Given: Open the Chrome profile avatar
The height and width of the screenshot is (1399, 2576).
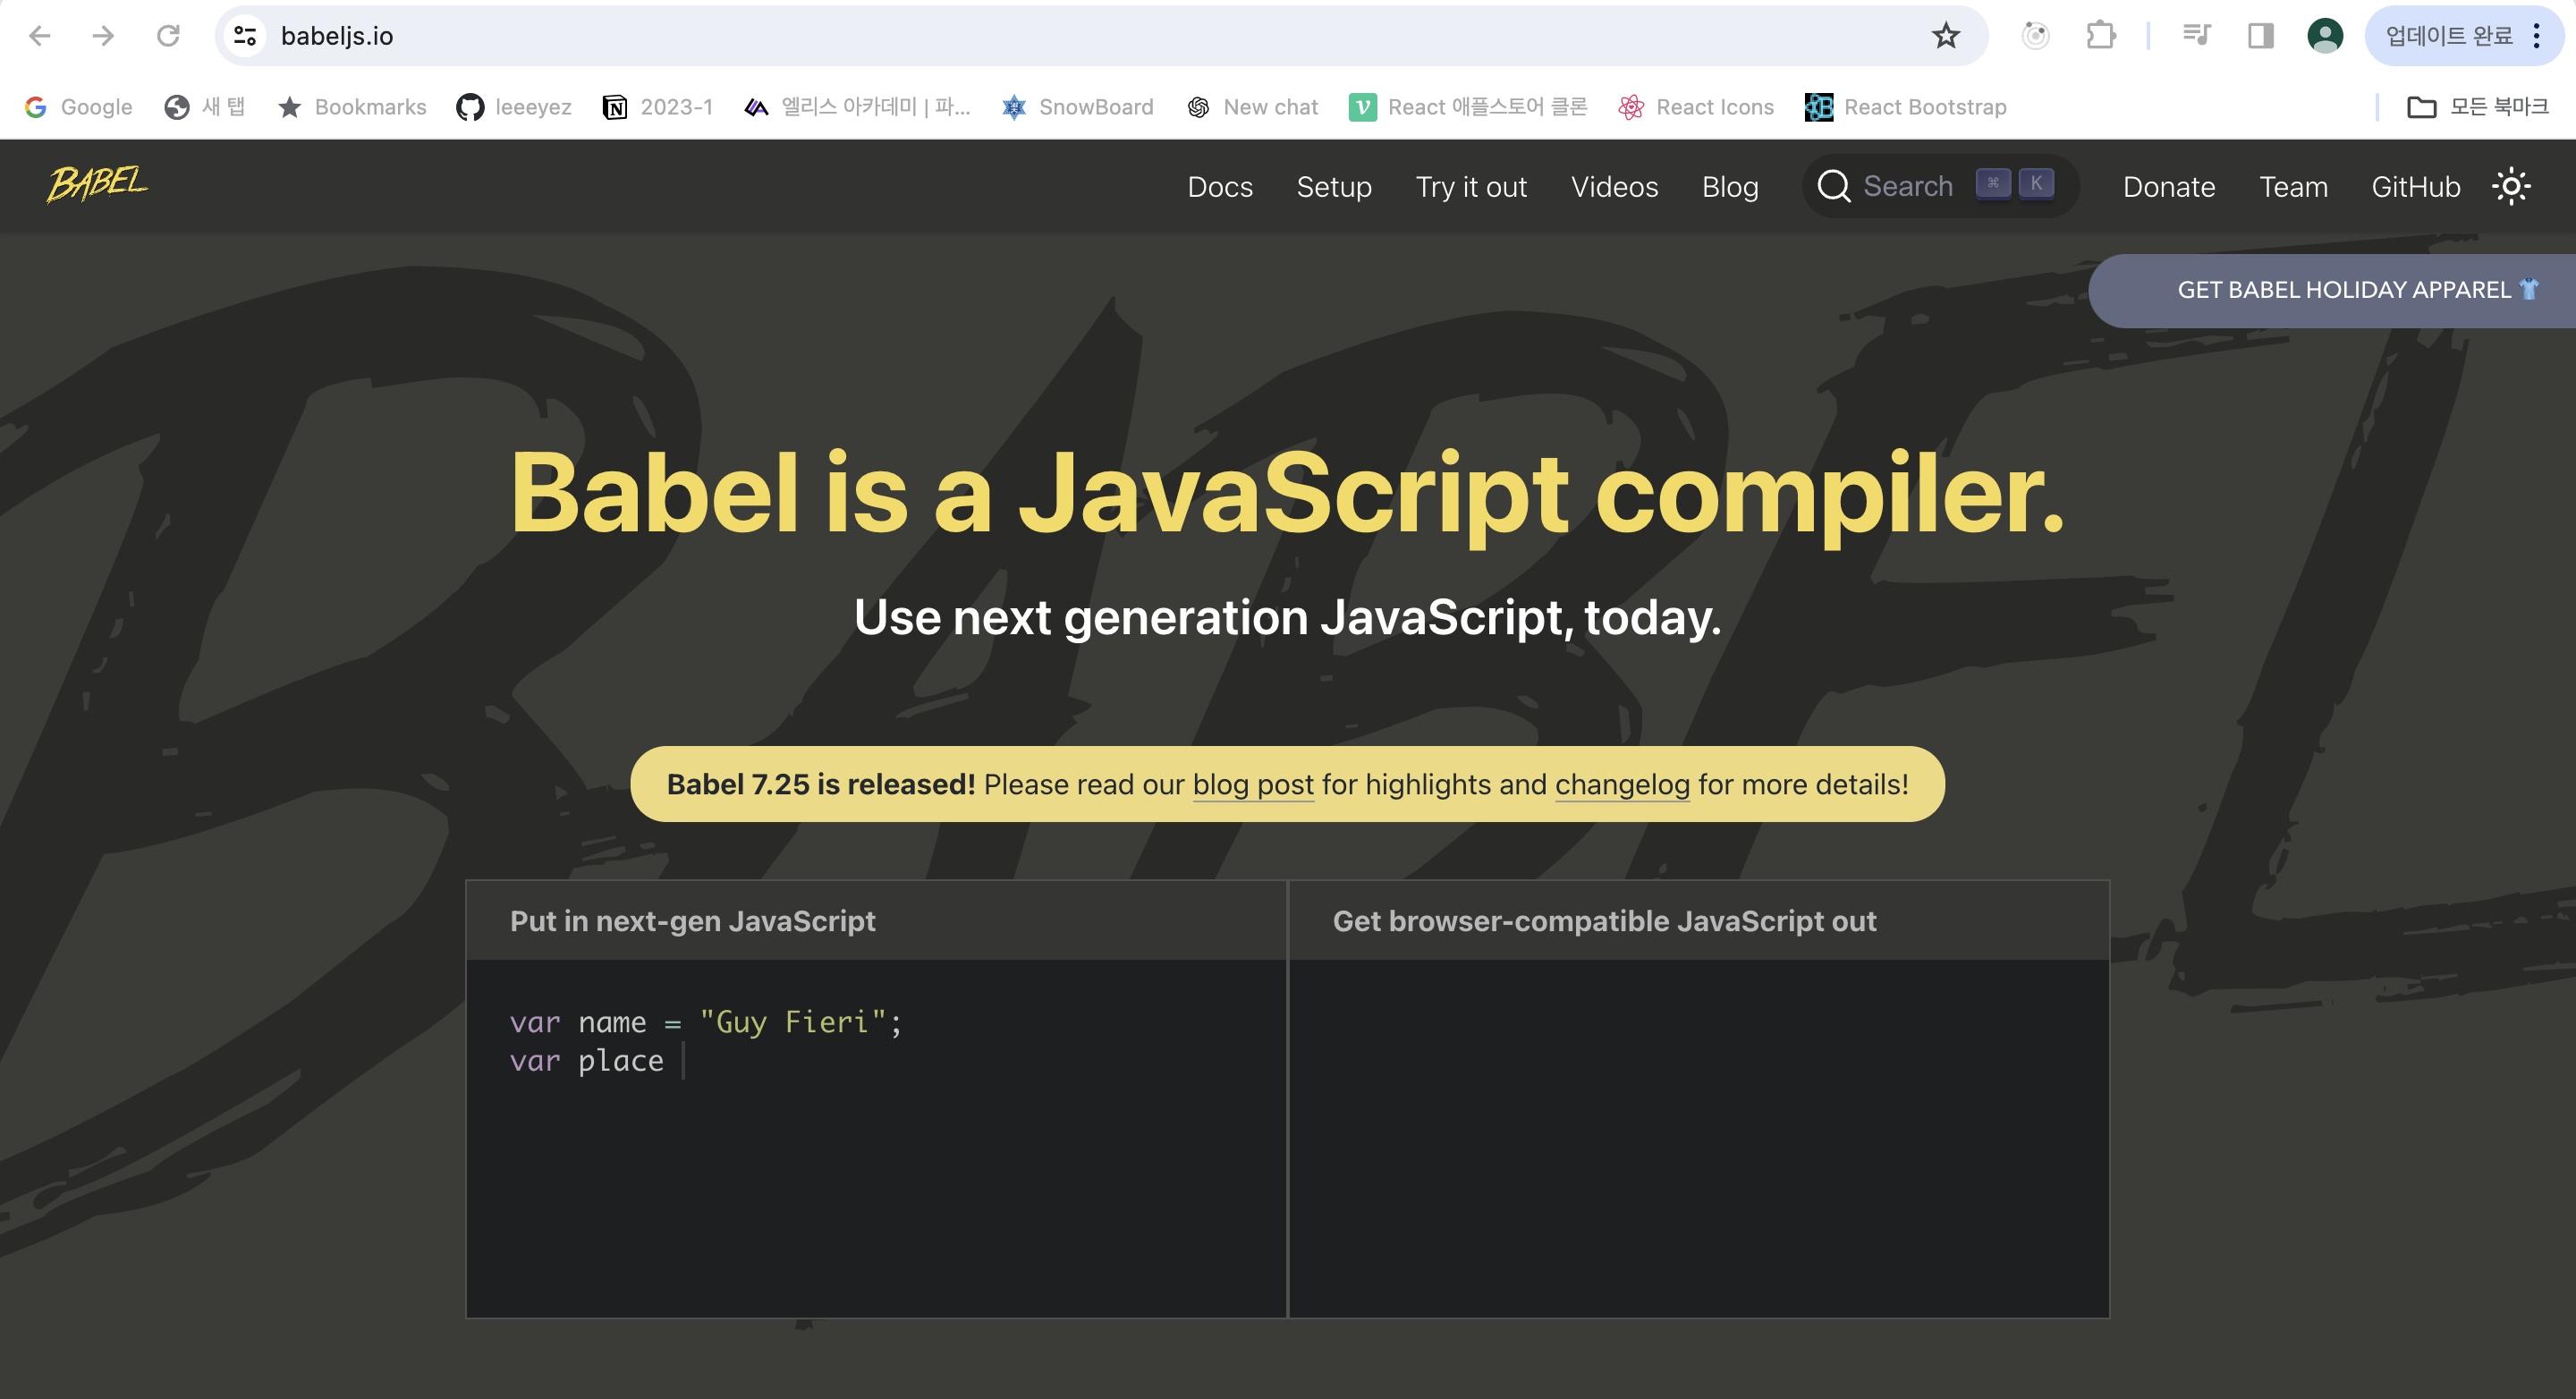Looking at the screenshot, I should [2325, 36].
